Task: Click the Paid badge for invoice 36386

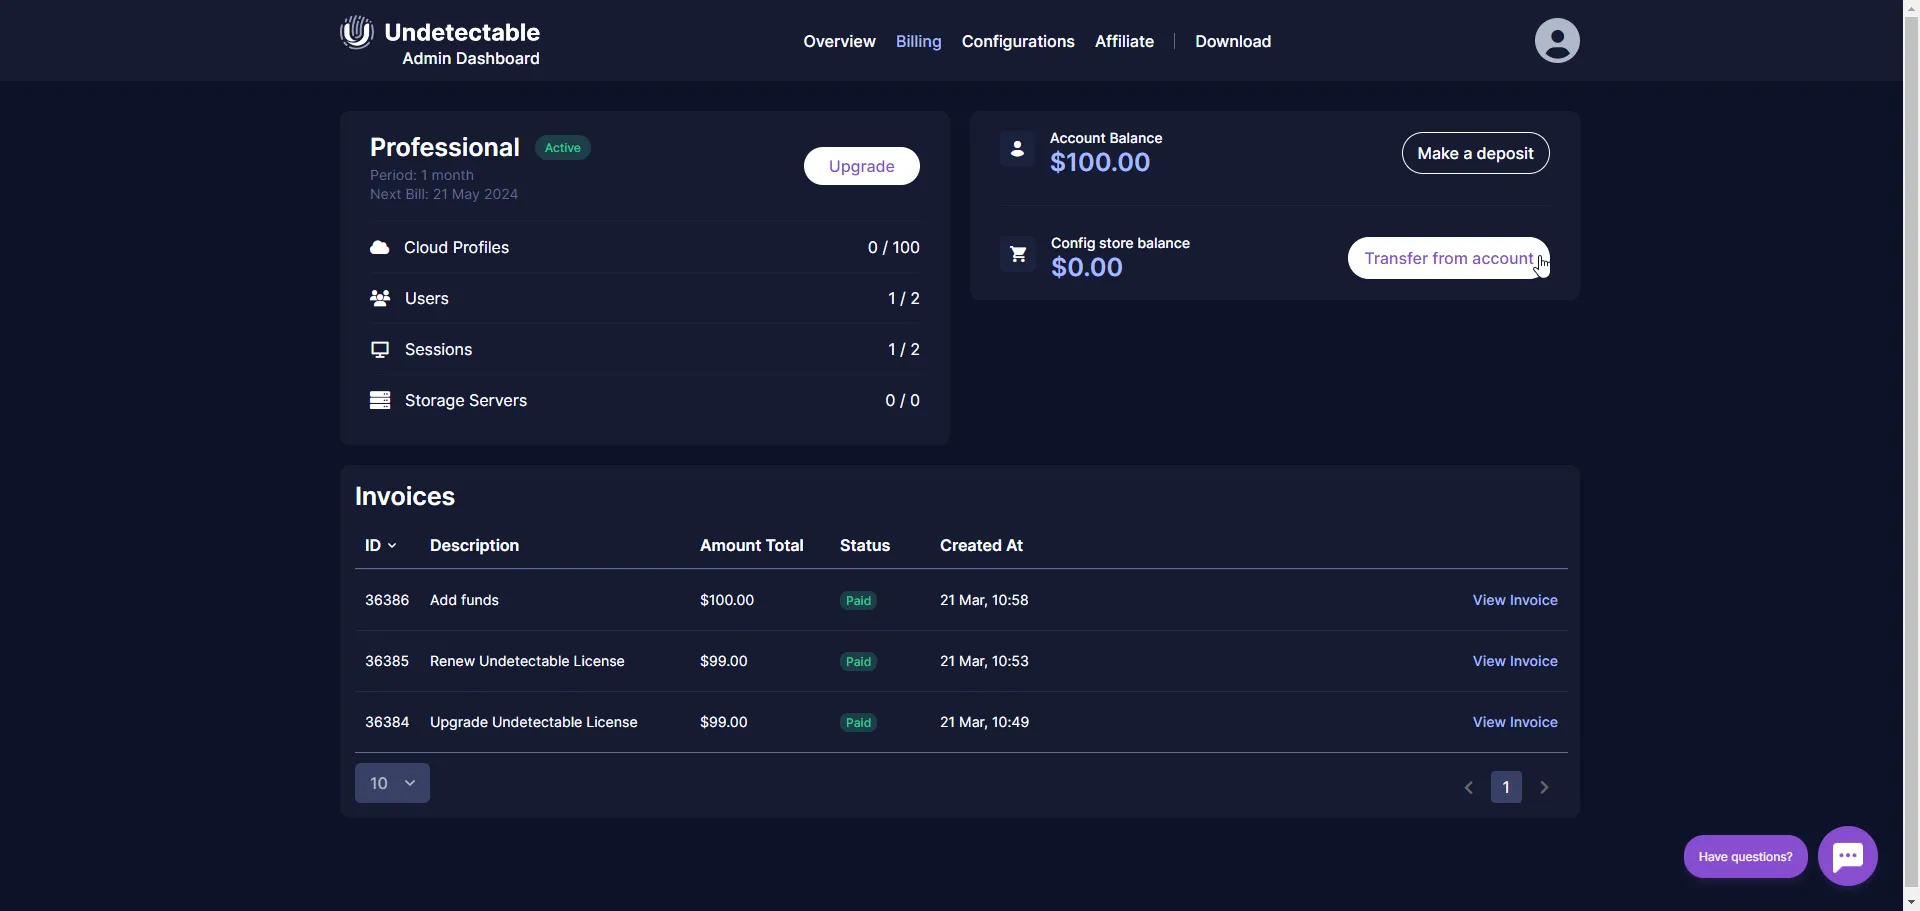Action: [859, 601]
